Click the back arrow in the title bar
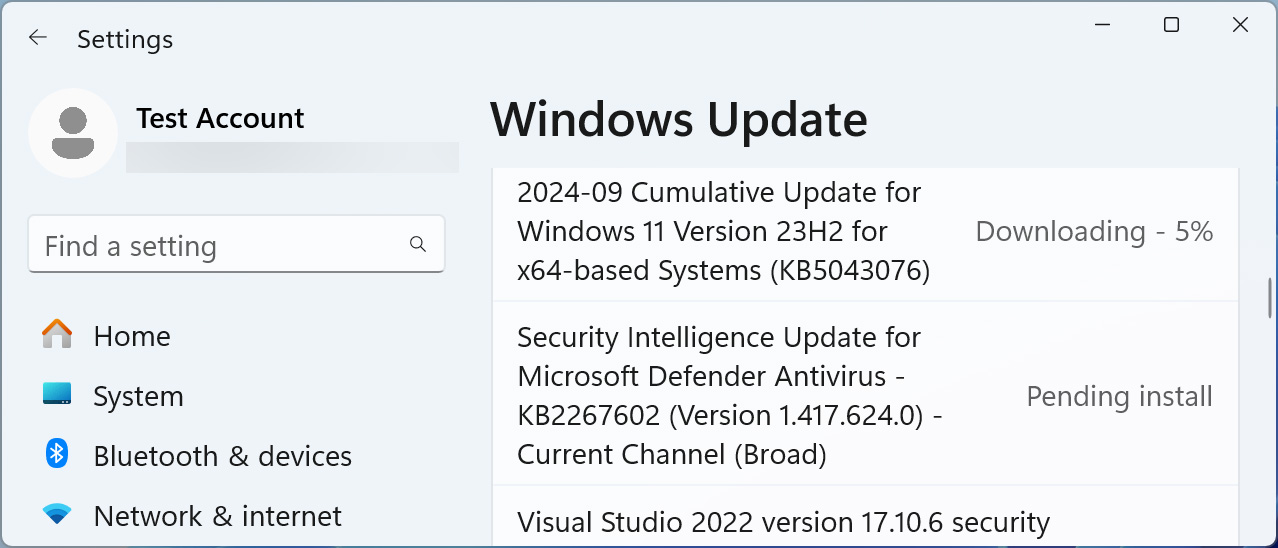Image resolution: width=1278 pixels, height=548 pixels. coord(38,38)
